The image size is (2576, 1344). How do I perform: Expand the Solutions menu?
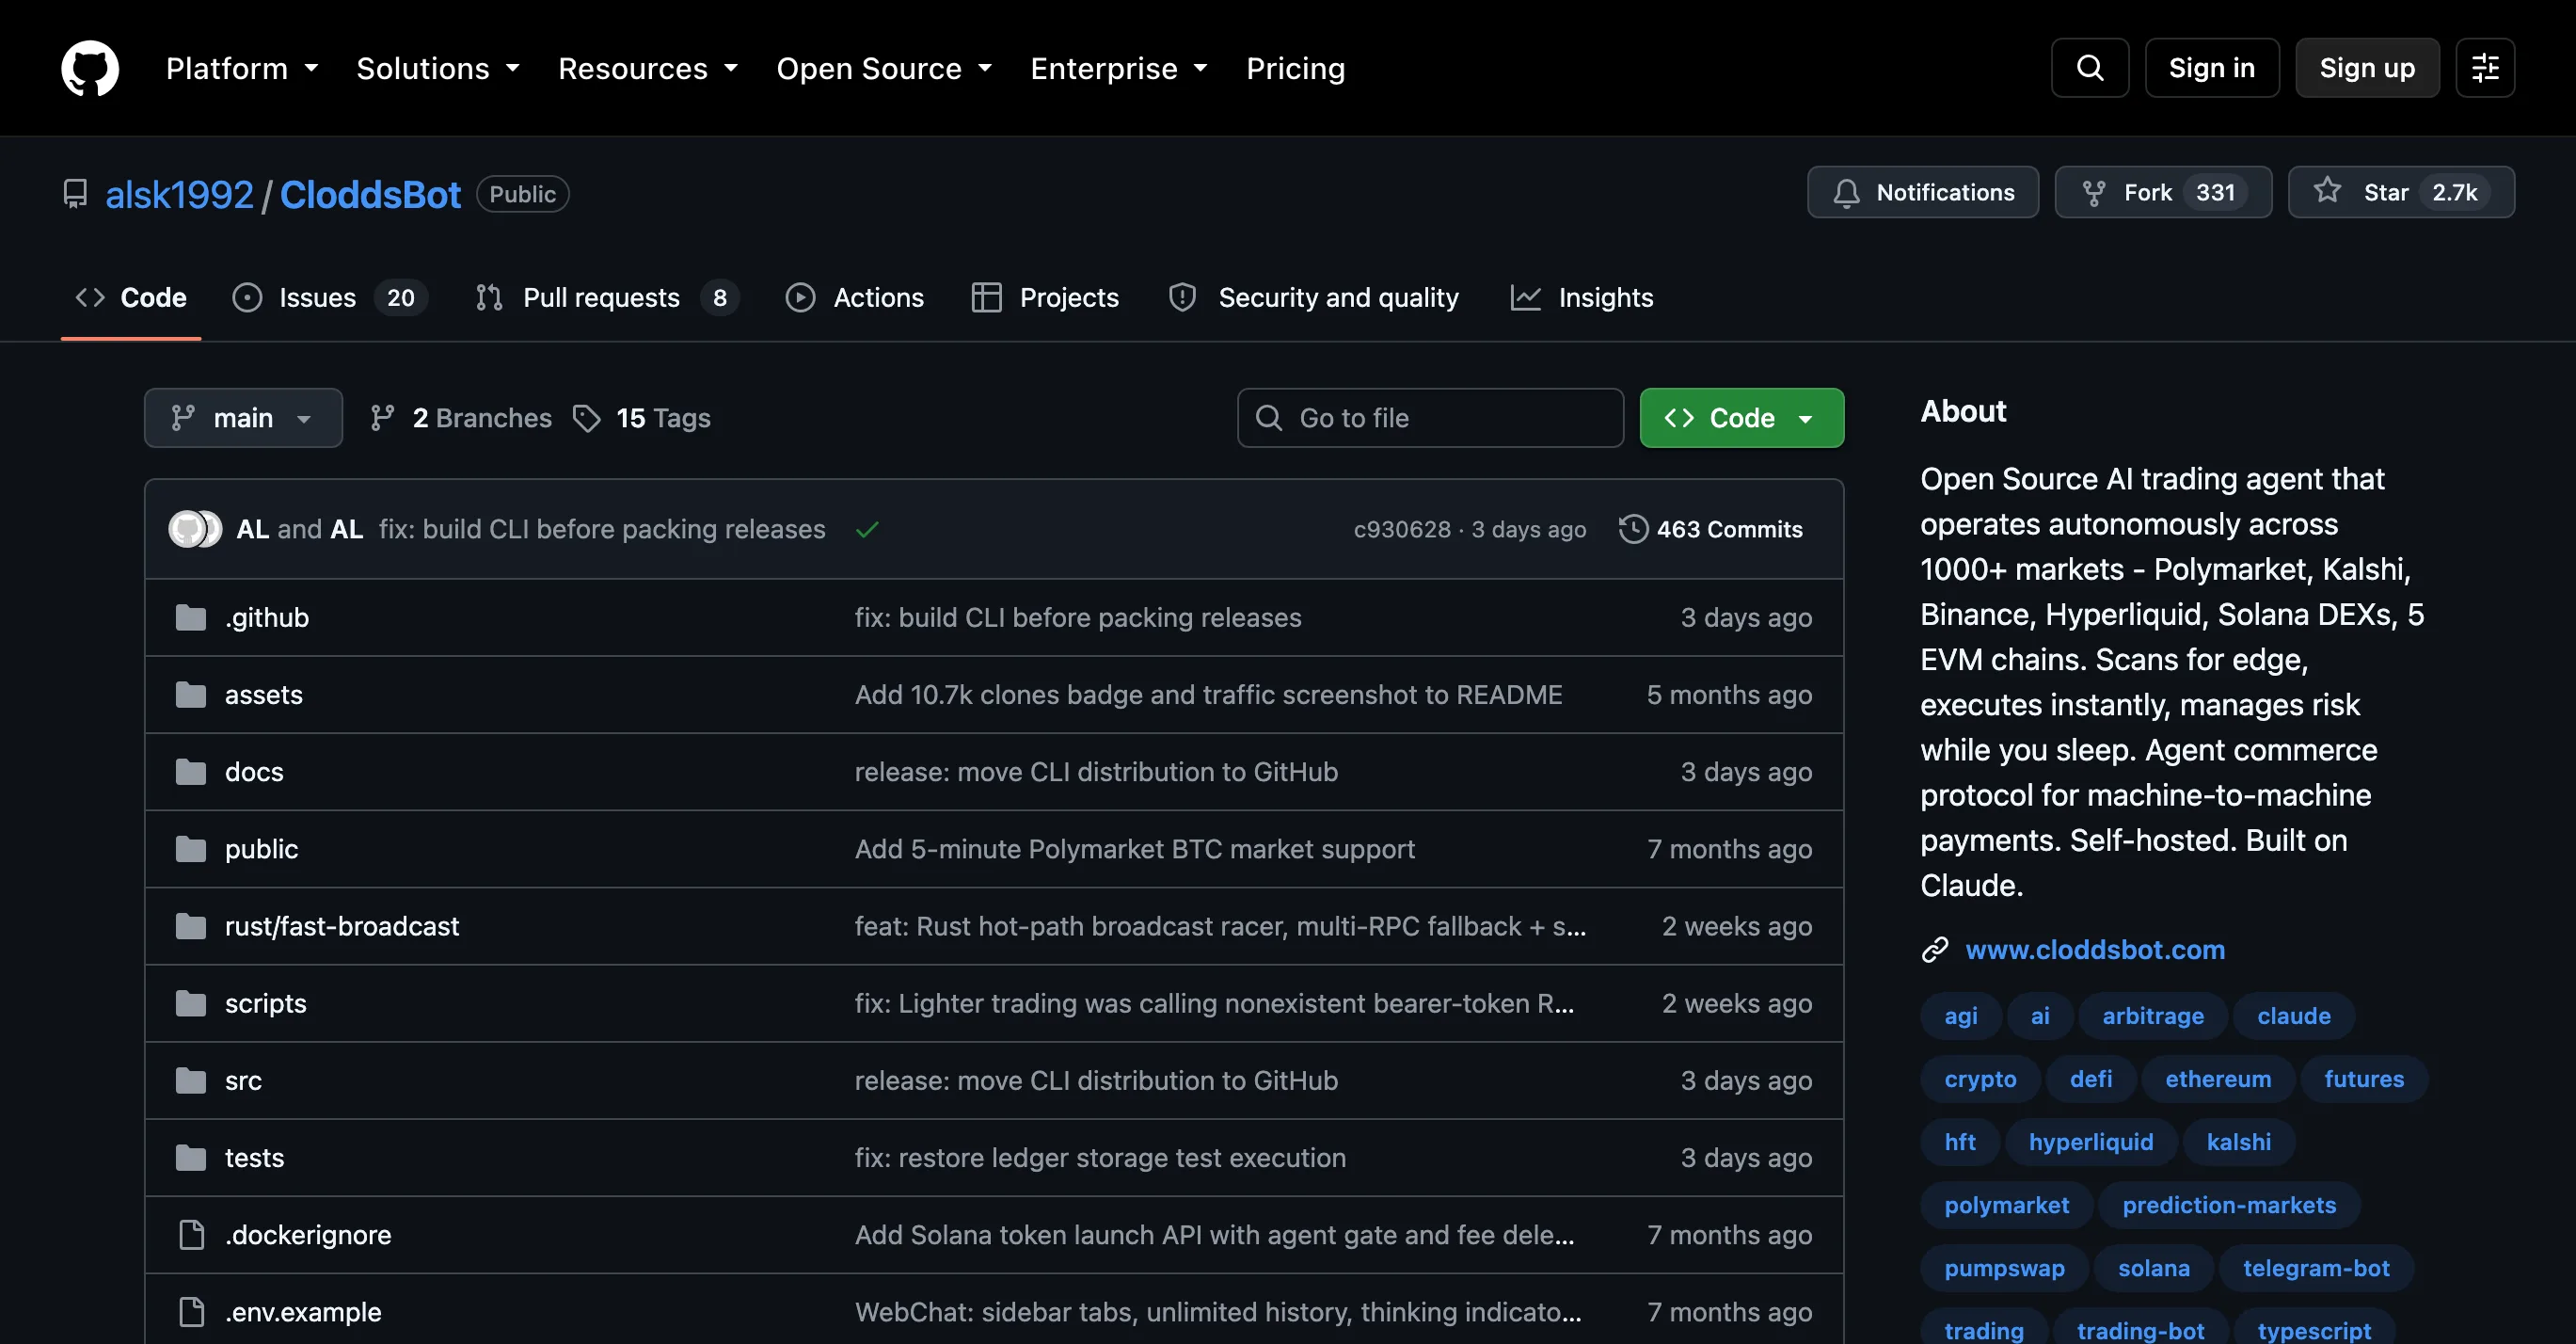(x=438, y=68)
